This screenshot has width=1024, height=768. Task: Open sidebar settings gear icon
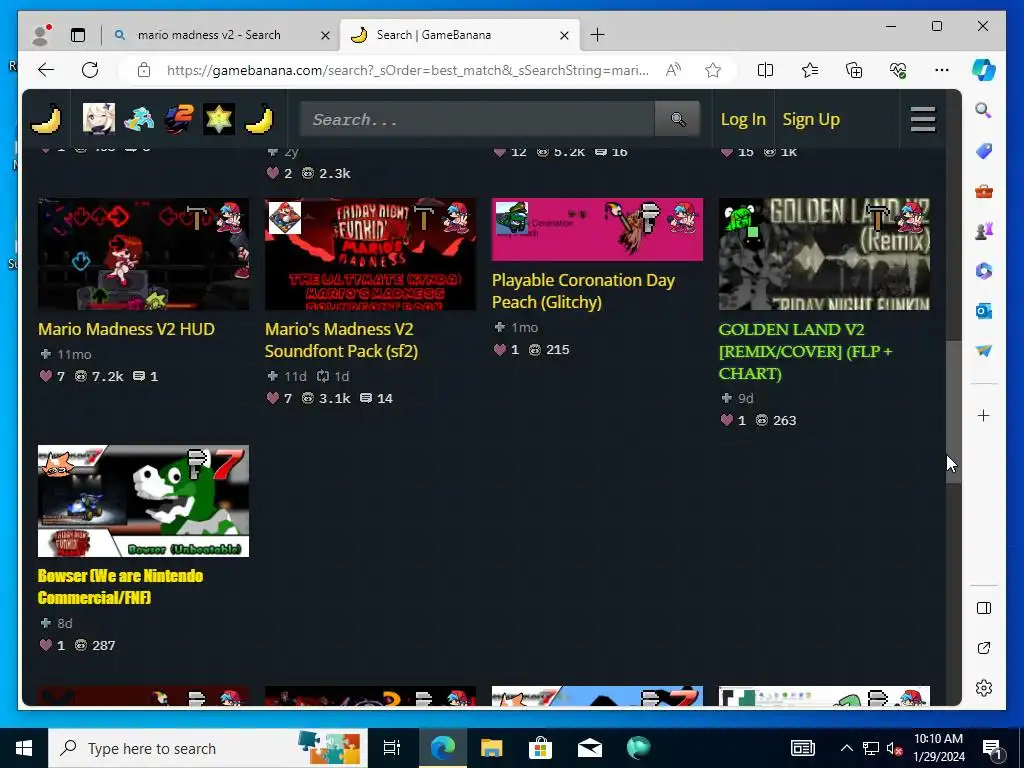coord(984,688)
